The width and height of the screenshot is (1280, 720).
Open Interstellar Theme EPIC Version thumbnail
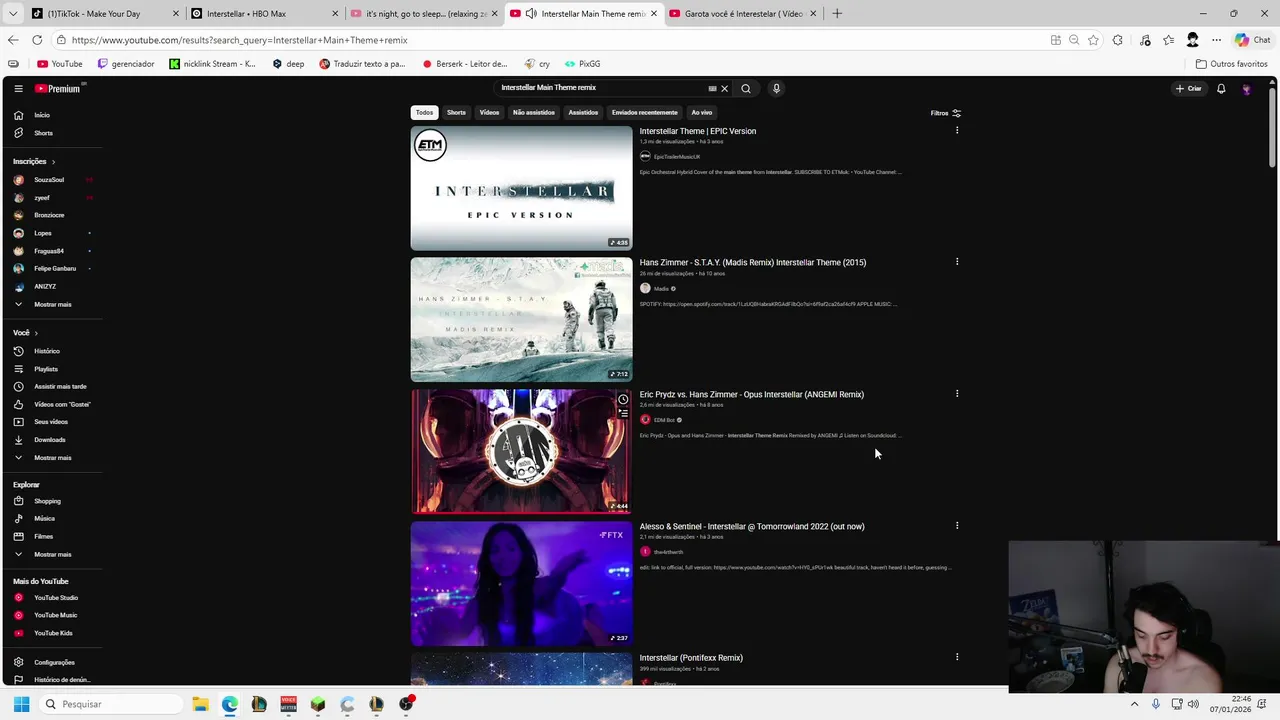[521, 188]
